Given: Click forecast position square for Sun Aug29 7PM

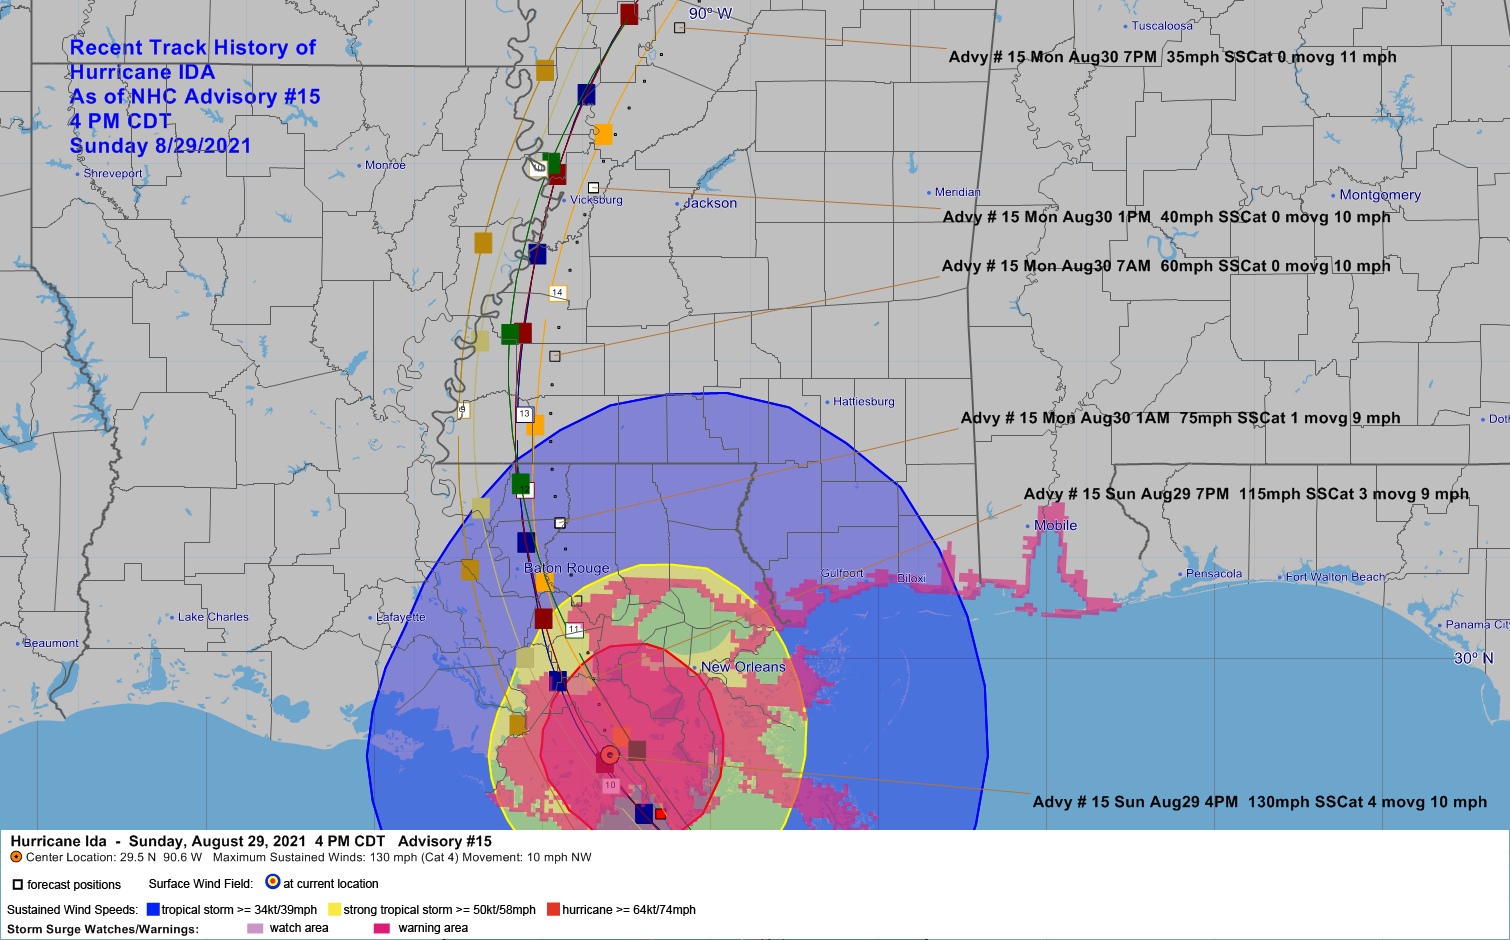Looking at the screenshot, I should [x=577, y=601].
